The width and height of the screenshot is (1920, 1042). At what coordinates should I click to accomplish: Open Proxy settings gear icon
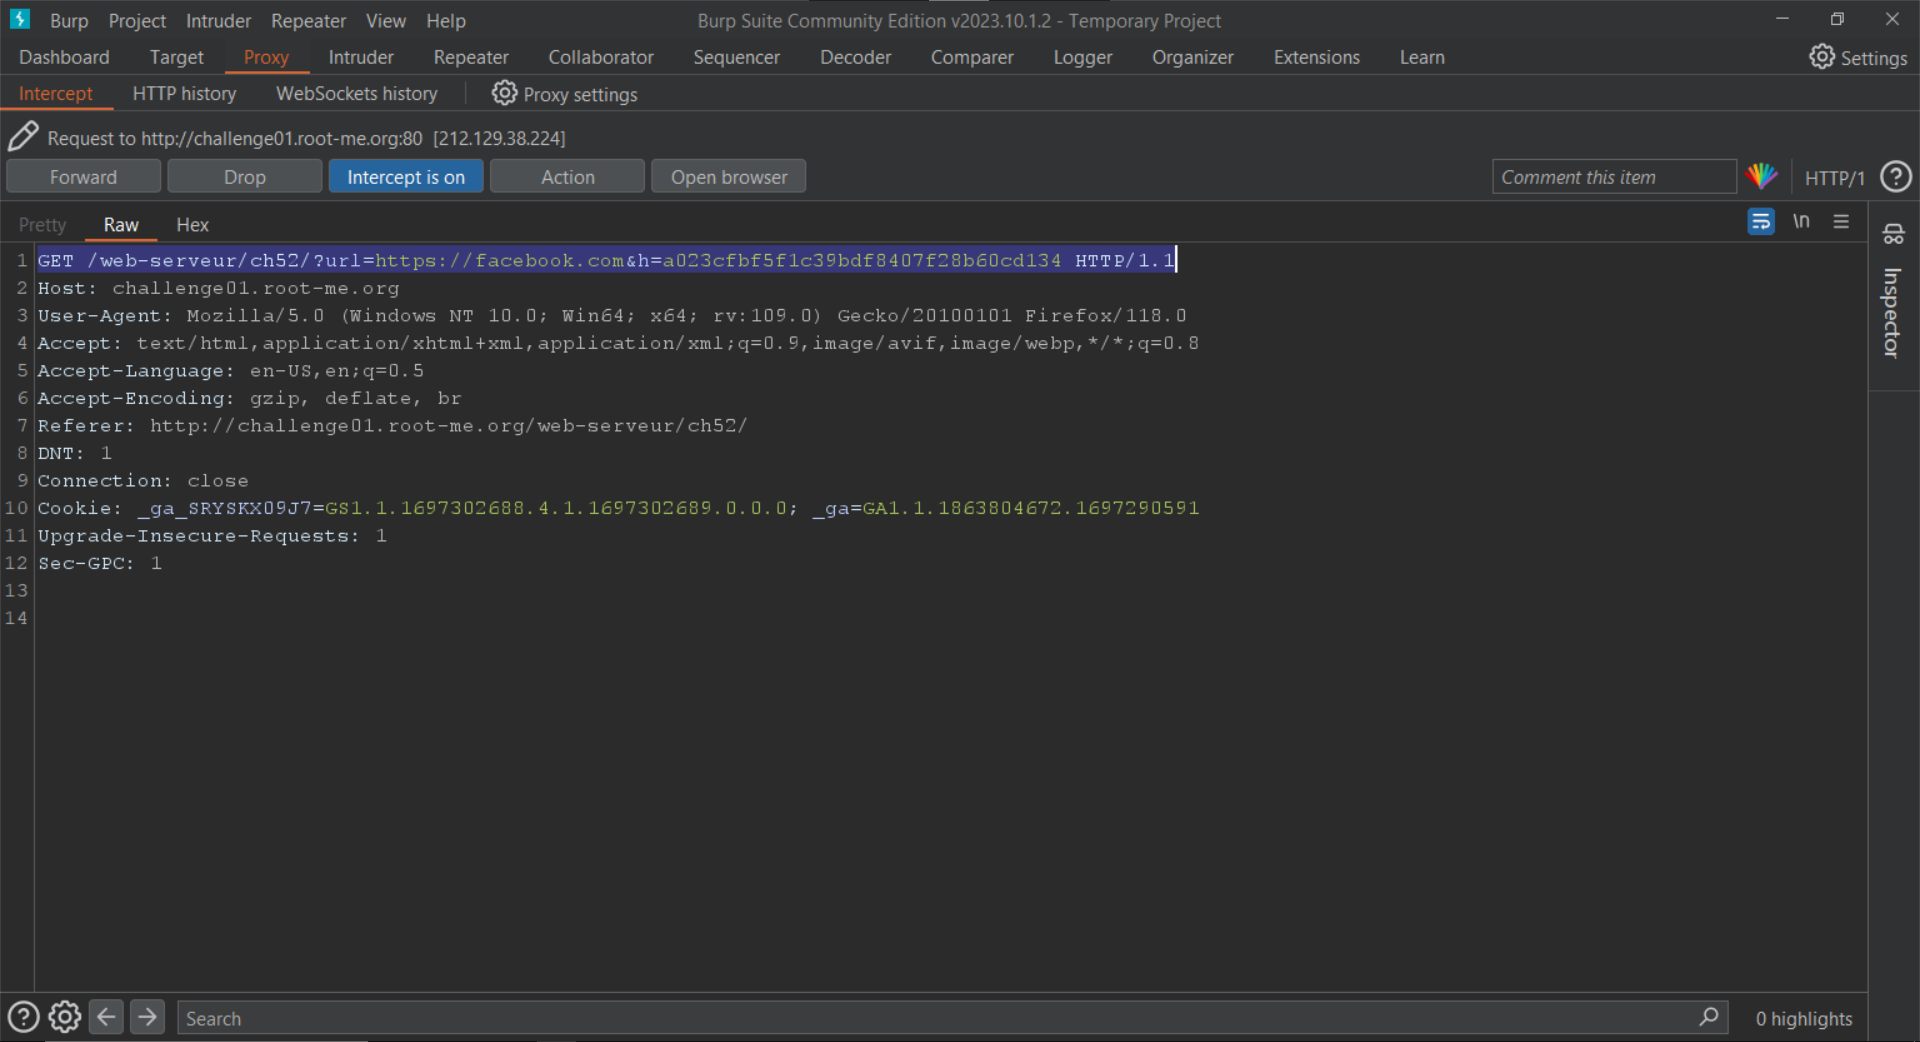(504, 93)
